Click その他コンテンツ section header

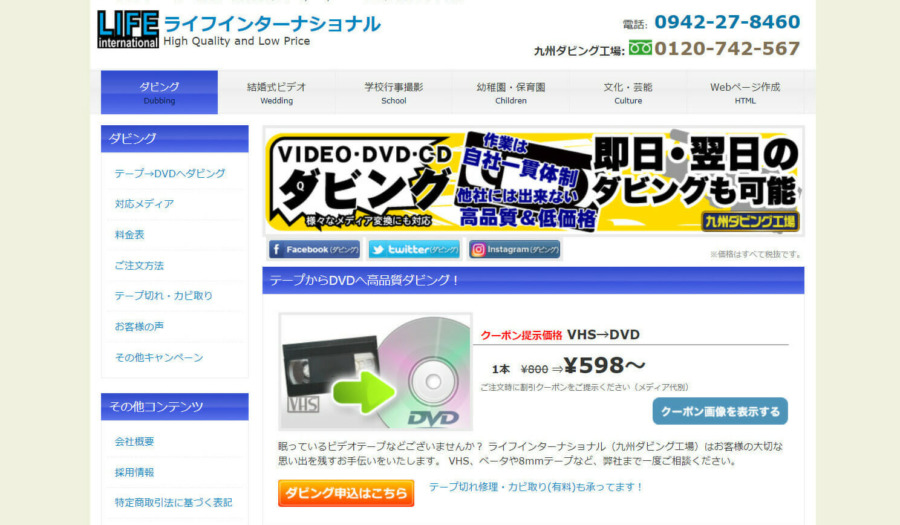point(174,407)
